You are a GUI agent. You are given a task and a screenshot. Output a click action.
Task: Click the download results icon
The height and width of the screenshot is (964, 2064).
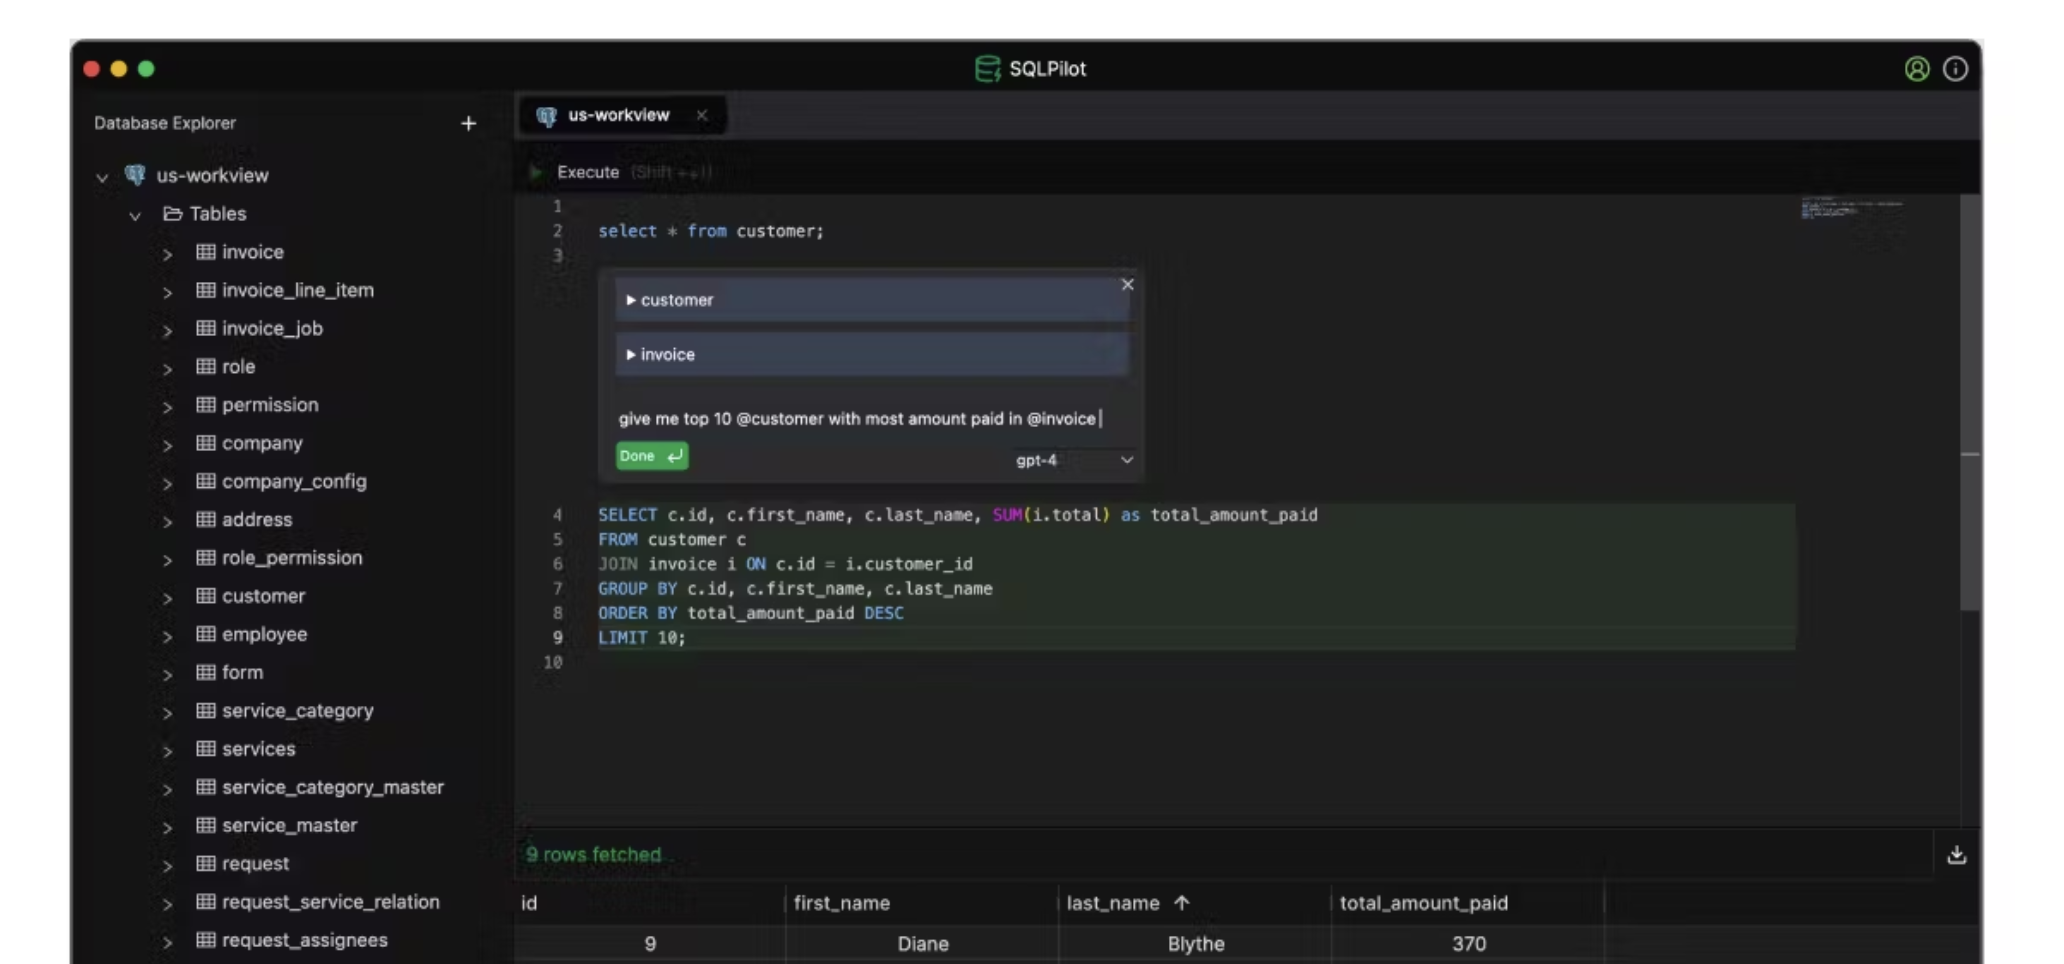point(1957,855)
